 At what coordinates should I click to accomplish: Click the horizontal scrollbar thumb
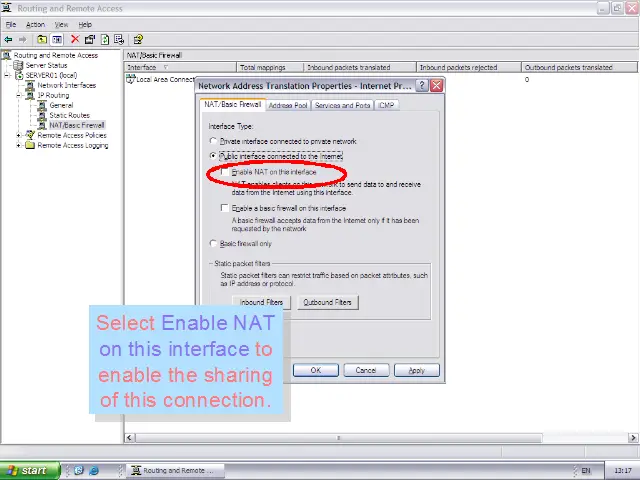pos(338,438)
